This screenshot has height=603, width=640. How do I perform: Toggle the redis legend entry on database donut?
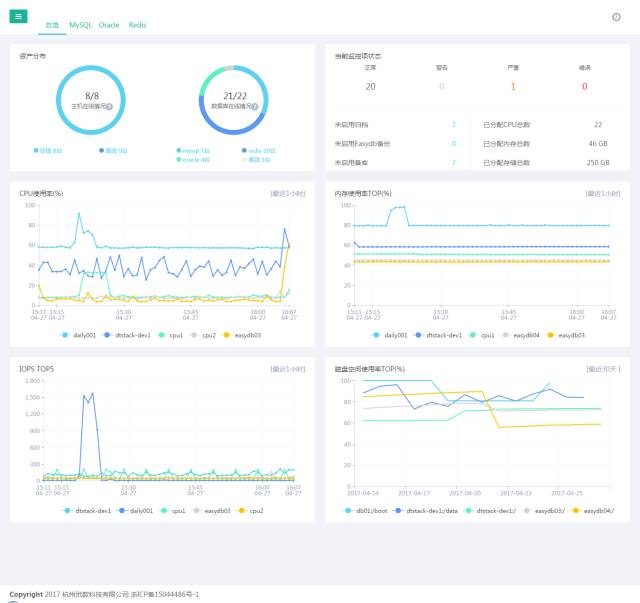click(259, 151)
